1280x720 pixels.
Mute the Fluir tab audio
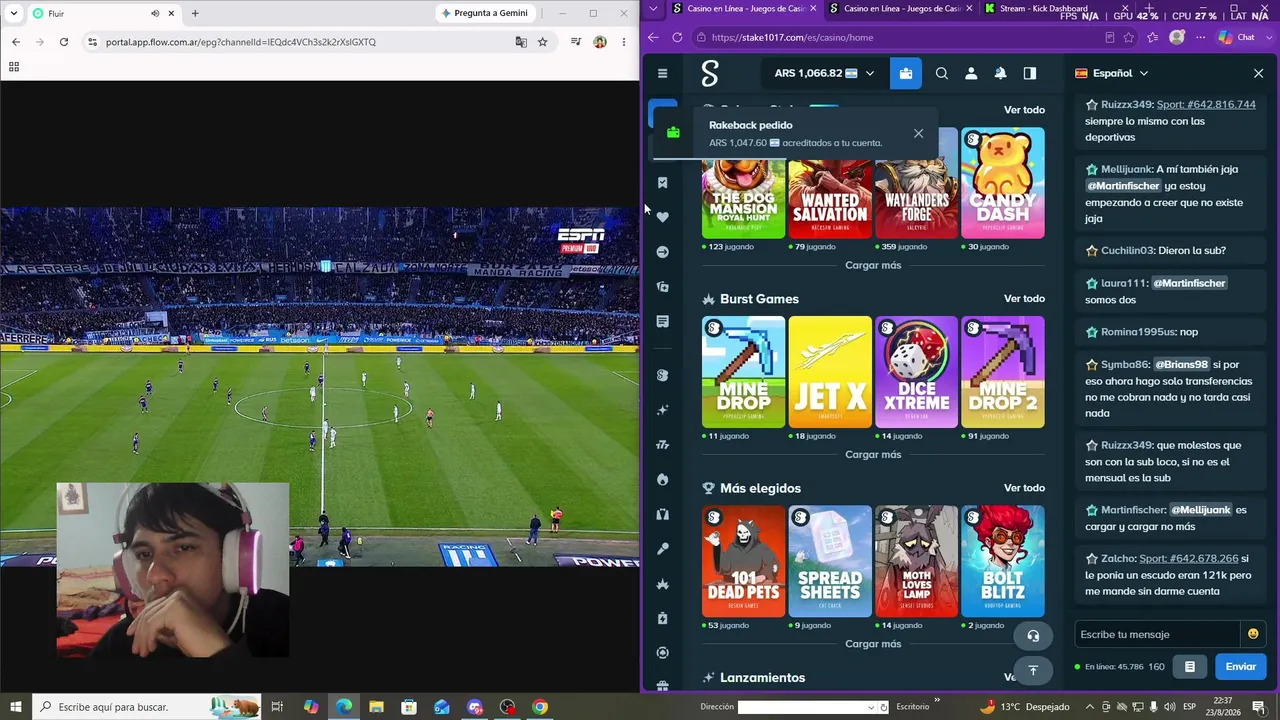tap(155, 13)
